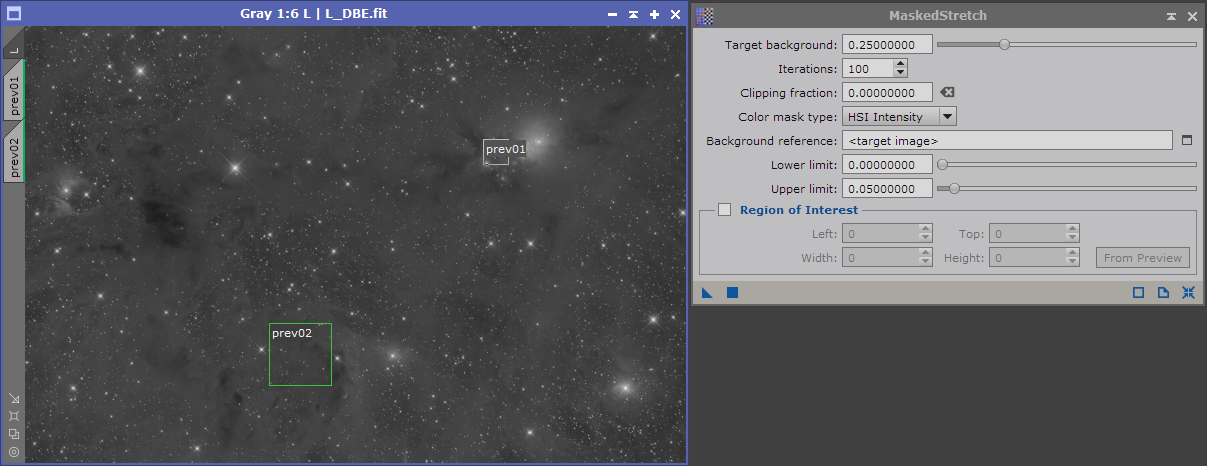Click the Upper limit slider
Image resolution: width=1207 pixels, height=466 pixels.
tap(1066, 188)
